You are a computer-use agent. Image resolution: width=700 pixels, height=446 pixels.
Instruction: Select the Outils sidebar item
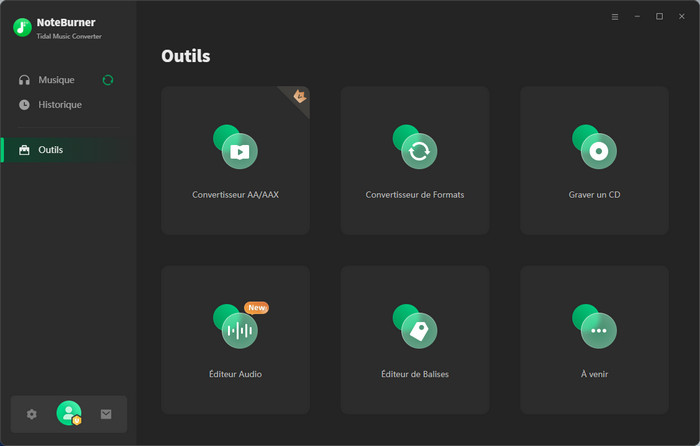50,150
